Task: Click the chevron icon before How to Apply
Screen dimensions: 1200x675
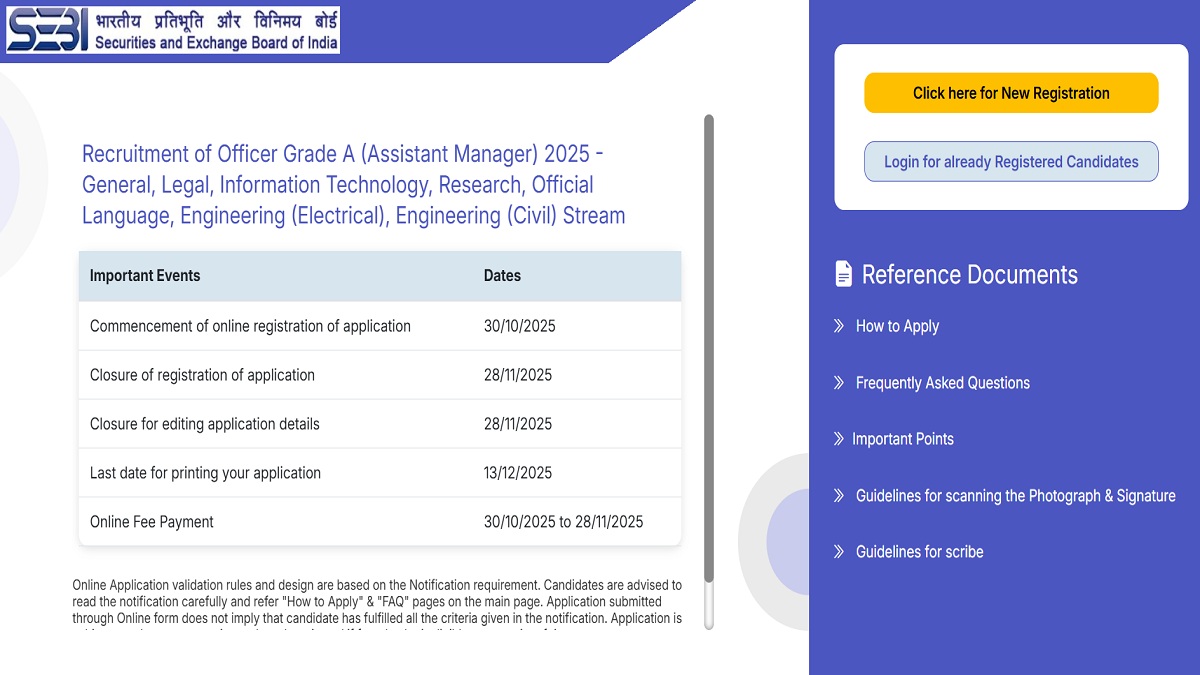Action: point(838,325)
